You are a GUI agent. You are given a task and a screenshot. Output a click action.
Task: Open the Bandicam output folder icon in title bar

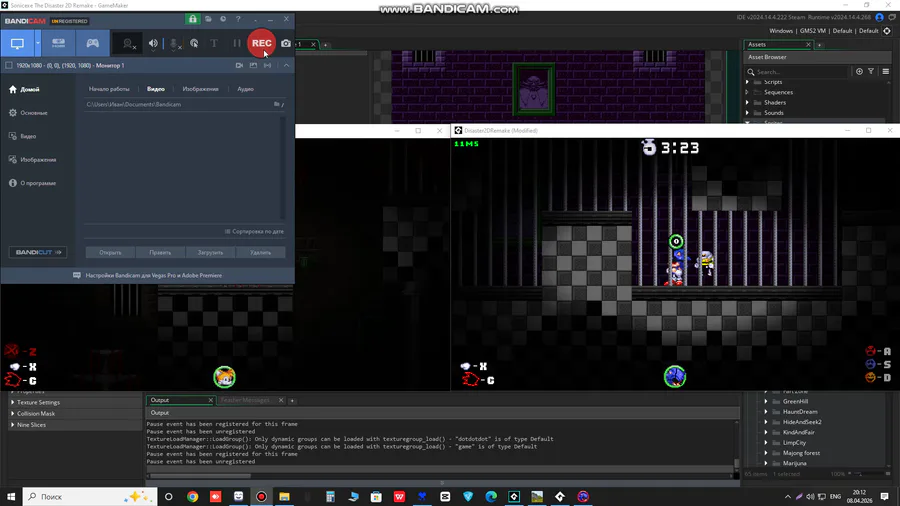[x=208, y=20]
